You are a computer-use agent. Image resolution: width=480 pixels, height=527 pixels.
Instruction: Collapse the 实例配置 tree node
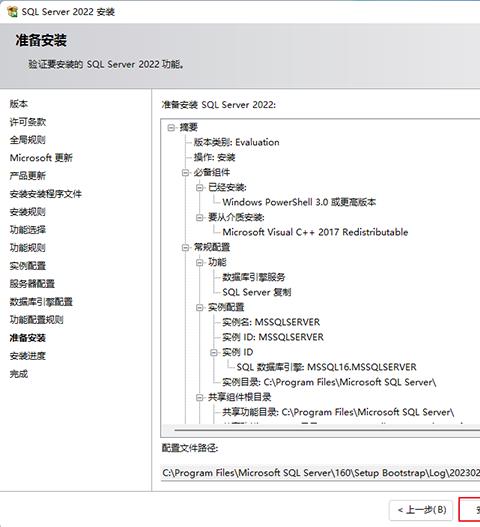pos(200,307)
